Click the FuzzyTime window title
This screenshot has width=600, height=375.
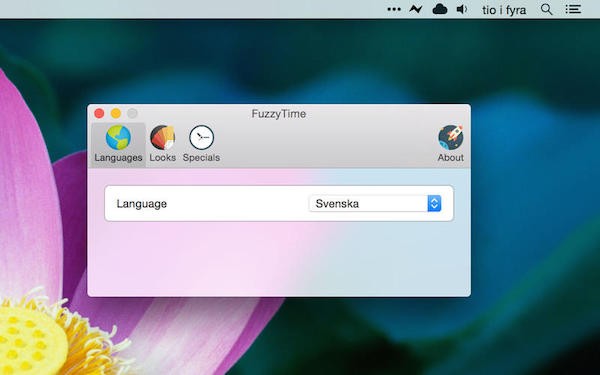[279, 114]
